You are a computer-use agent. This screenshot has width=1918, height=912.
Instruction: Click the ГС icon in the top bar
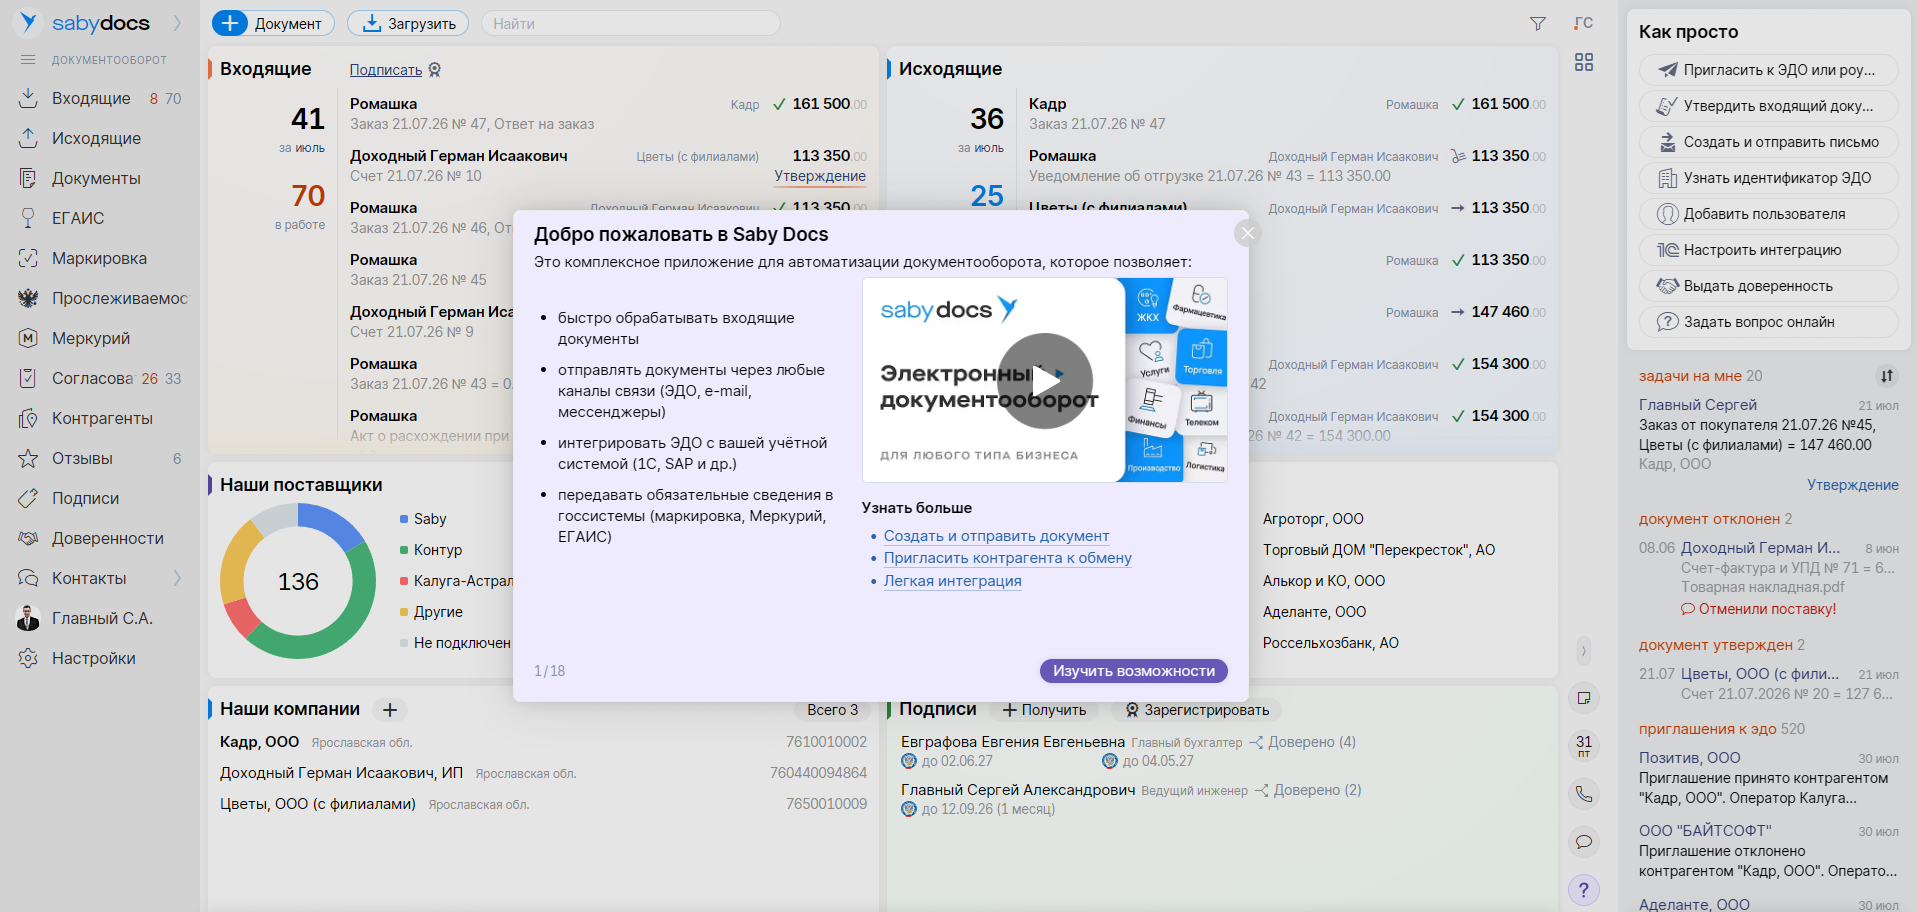(x=1583, y=23)
